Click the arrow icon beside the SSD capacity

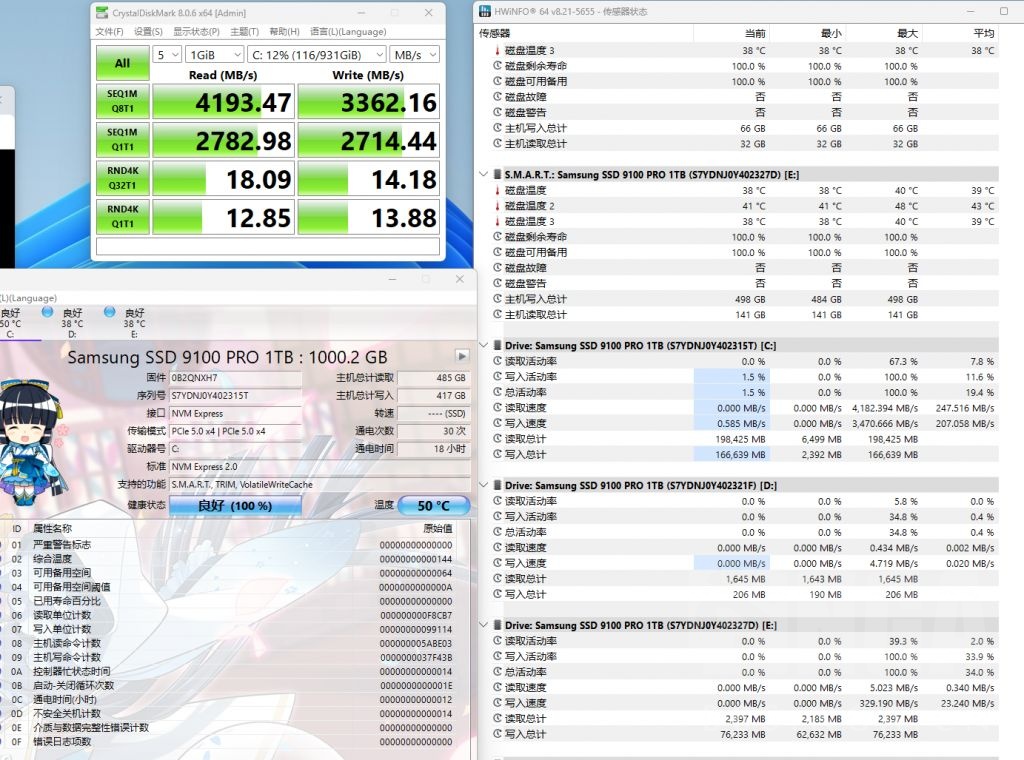[461, 356]
